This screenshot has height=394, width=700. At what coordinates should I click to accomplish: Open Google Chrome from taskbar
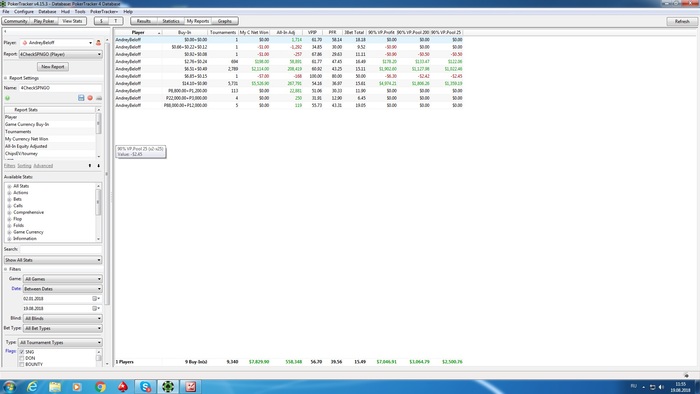pyautogui.click(x=100, y=386)
